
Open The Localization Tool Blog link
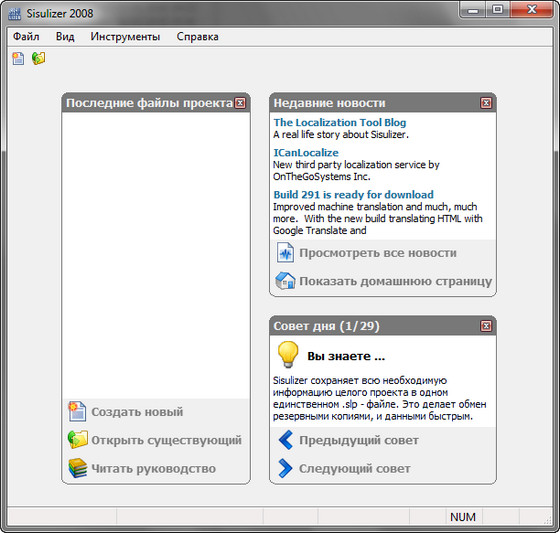point(340,122)
